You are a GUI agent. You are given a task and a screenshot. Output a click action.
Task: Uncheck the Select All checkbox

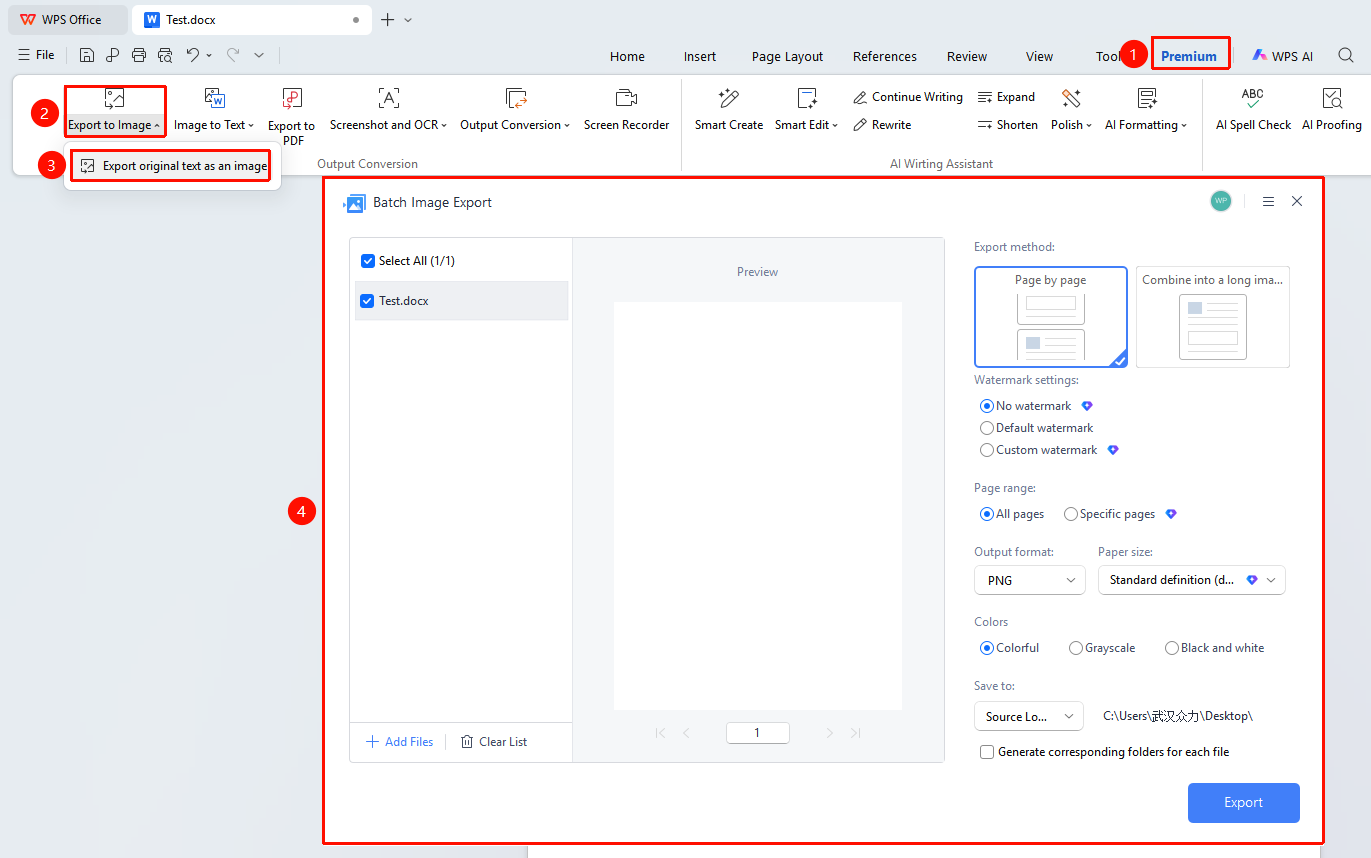[367, 261]
